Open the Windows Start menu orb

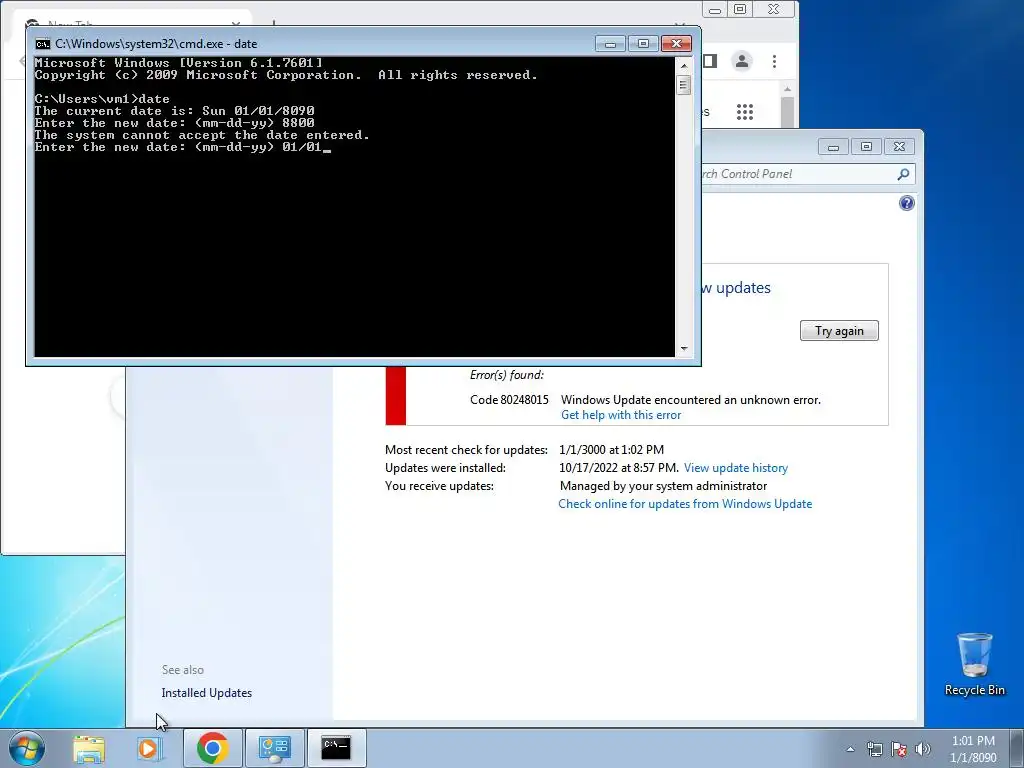click(x=27, y=748)
